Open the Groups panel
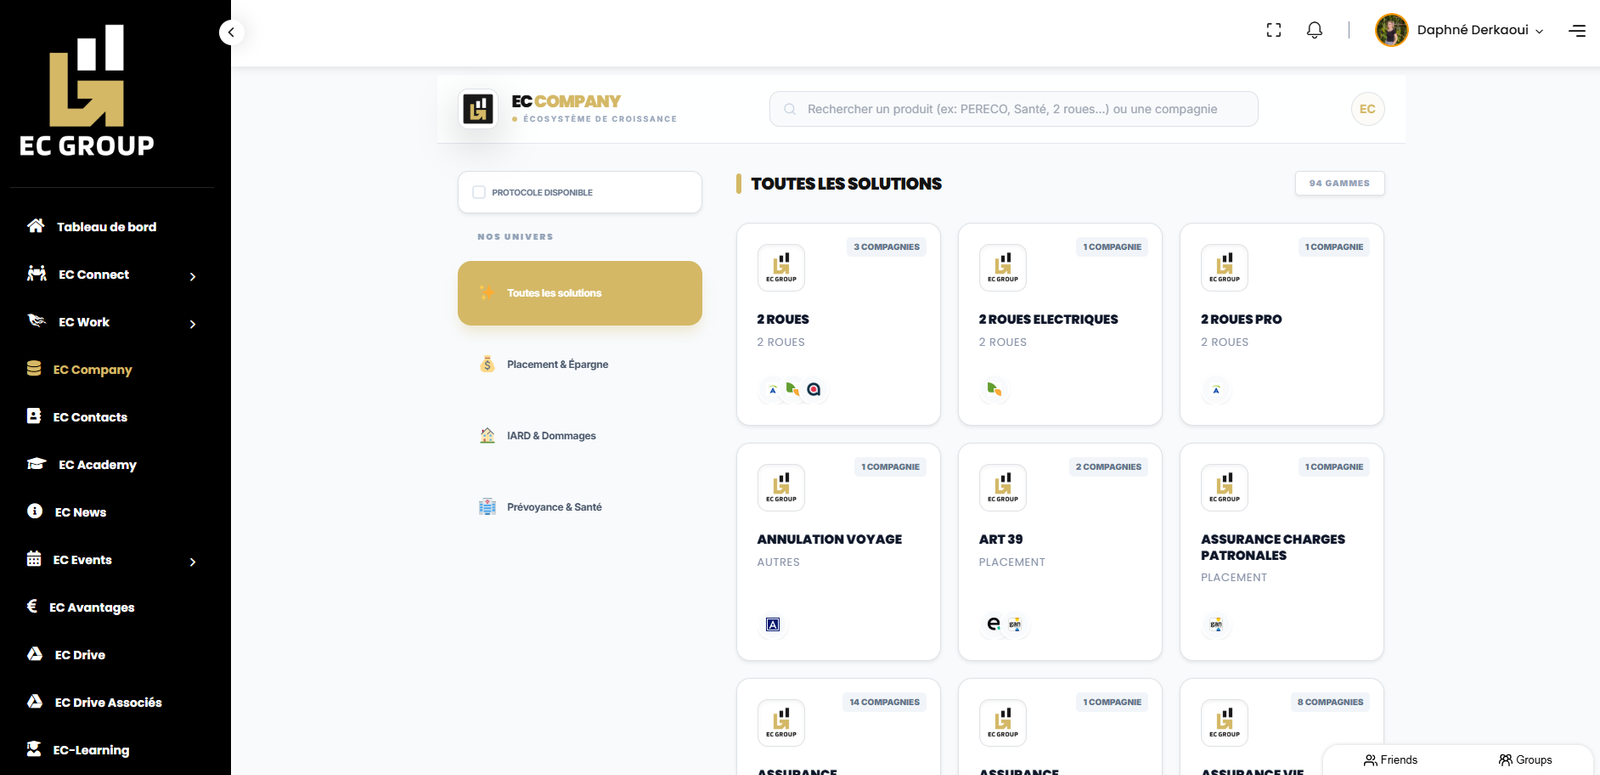Image resolution: width=1600 pixels, height=775 pixels. (x=1525, y=760)
